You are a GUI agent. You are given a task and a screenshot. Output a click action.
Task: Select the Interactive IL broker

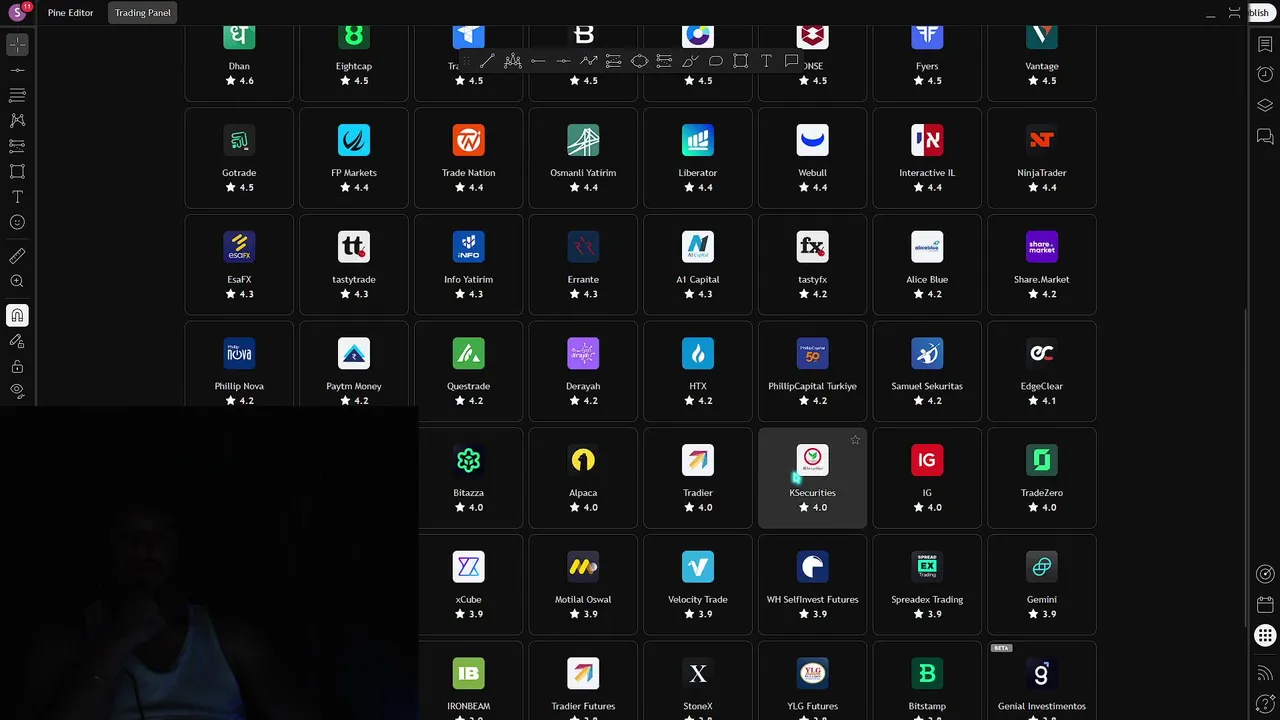click(927, 158)
